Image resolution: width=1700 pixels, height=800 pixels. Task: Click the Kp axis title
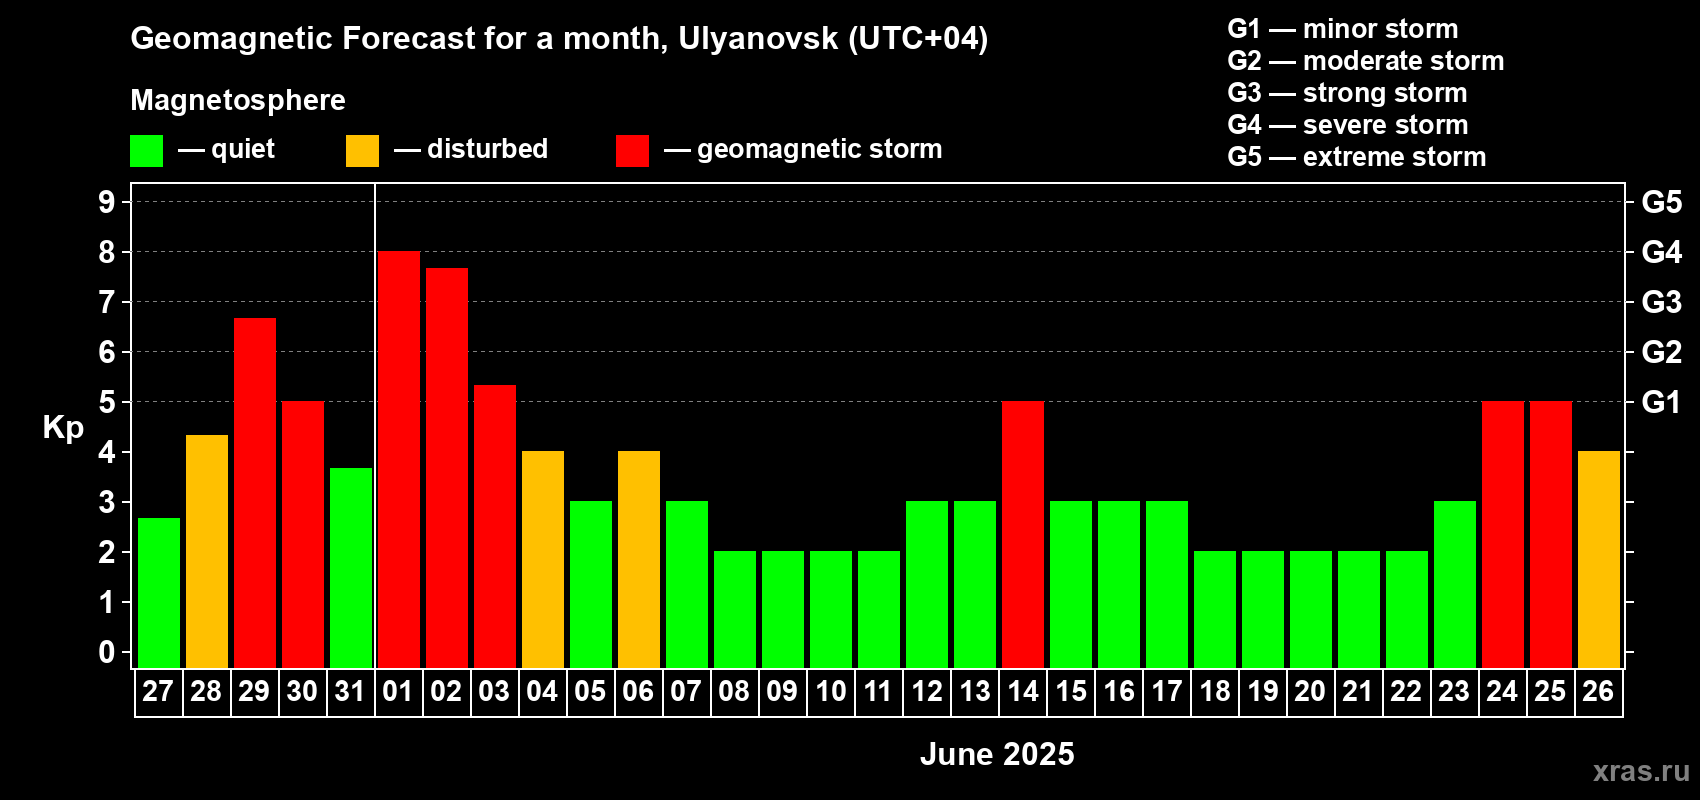[63, 428]
